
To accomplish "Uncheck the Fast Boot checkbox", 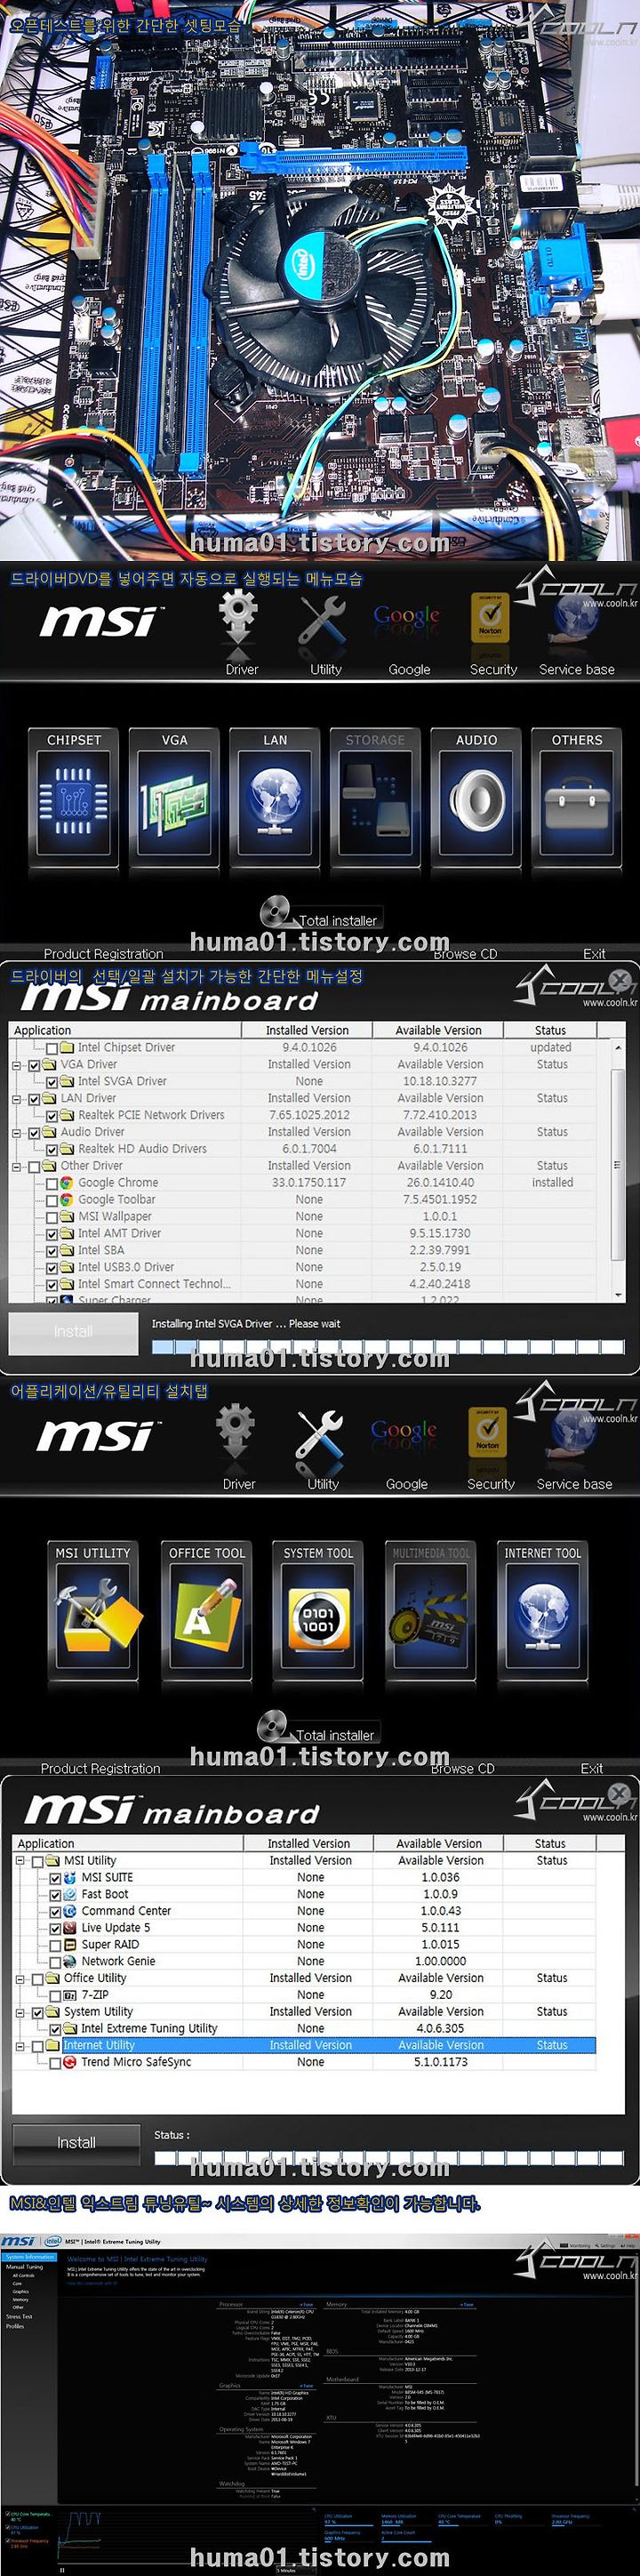I will (55, 1895).
